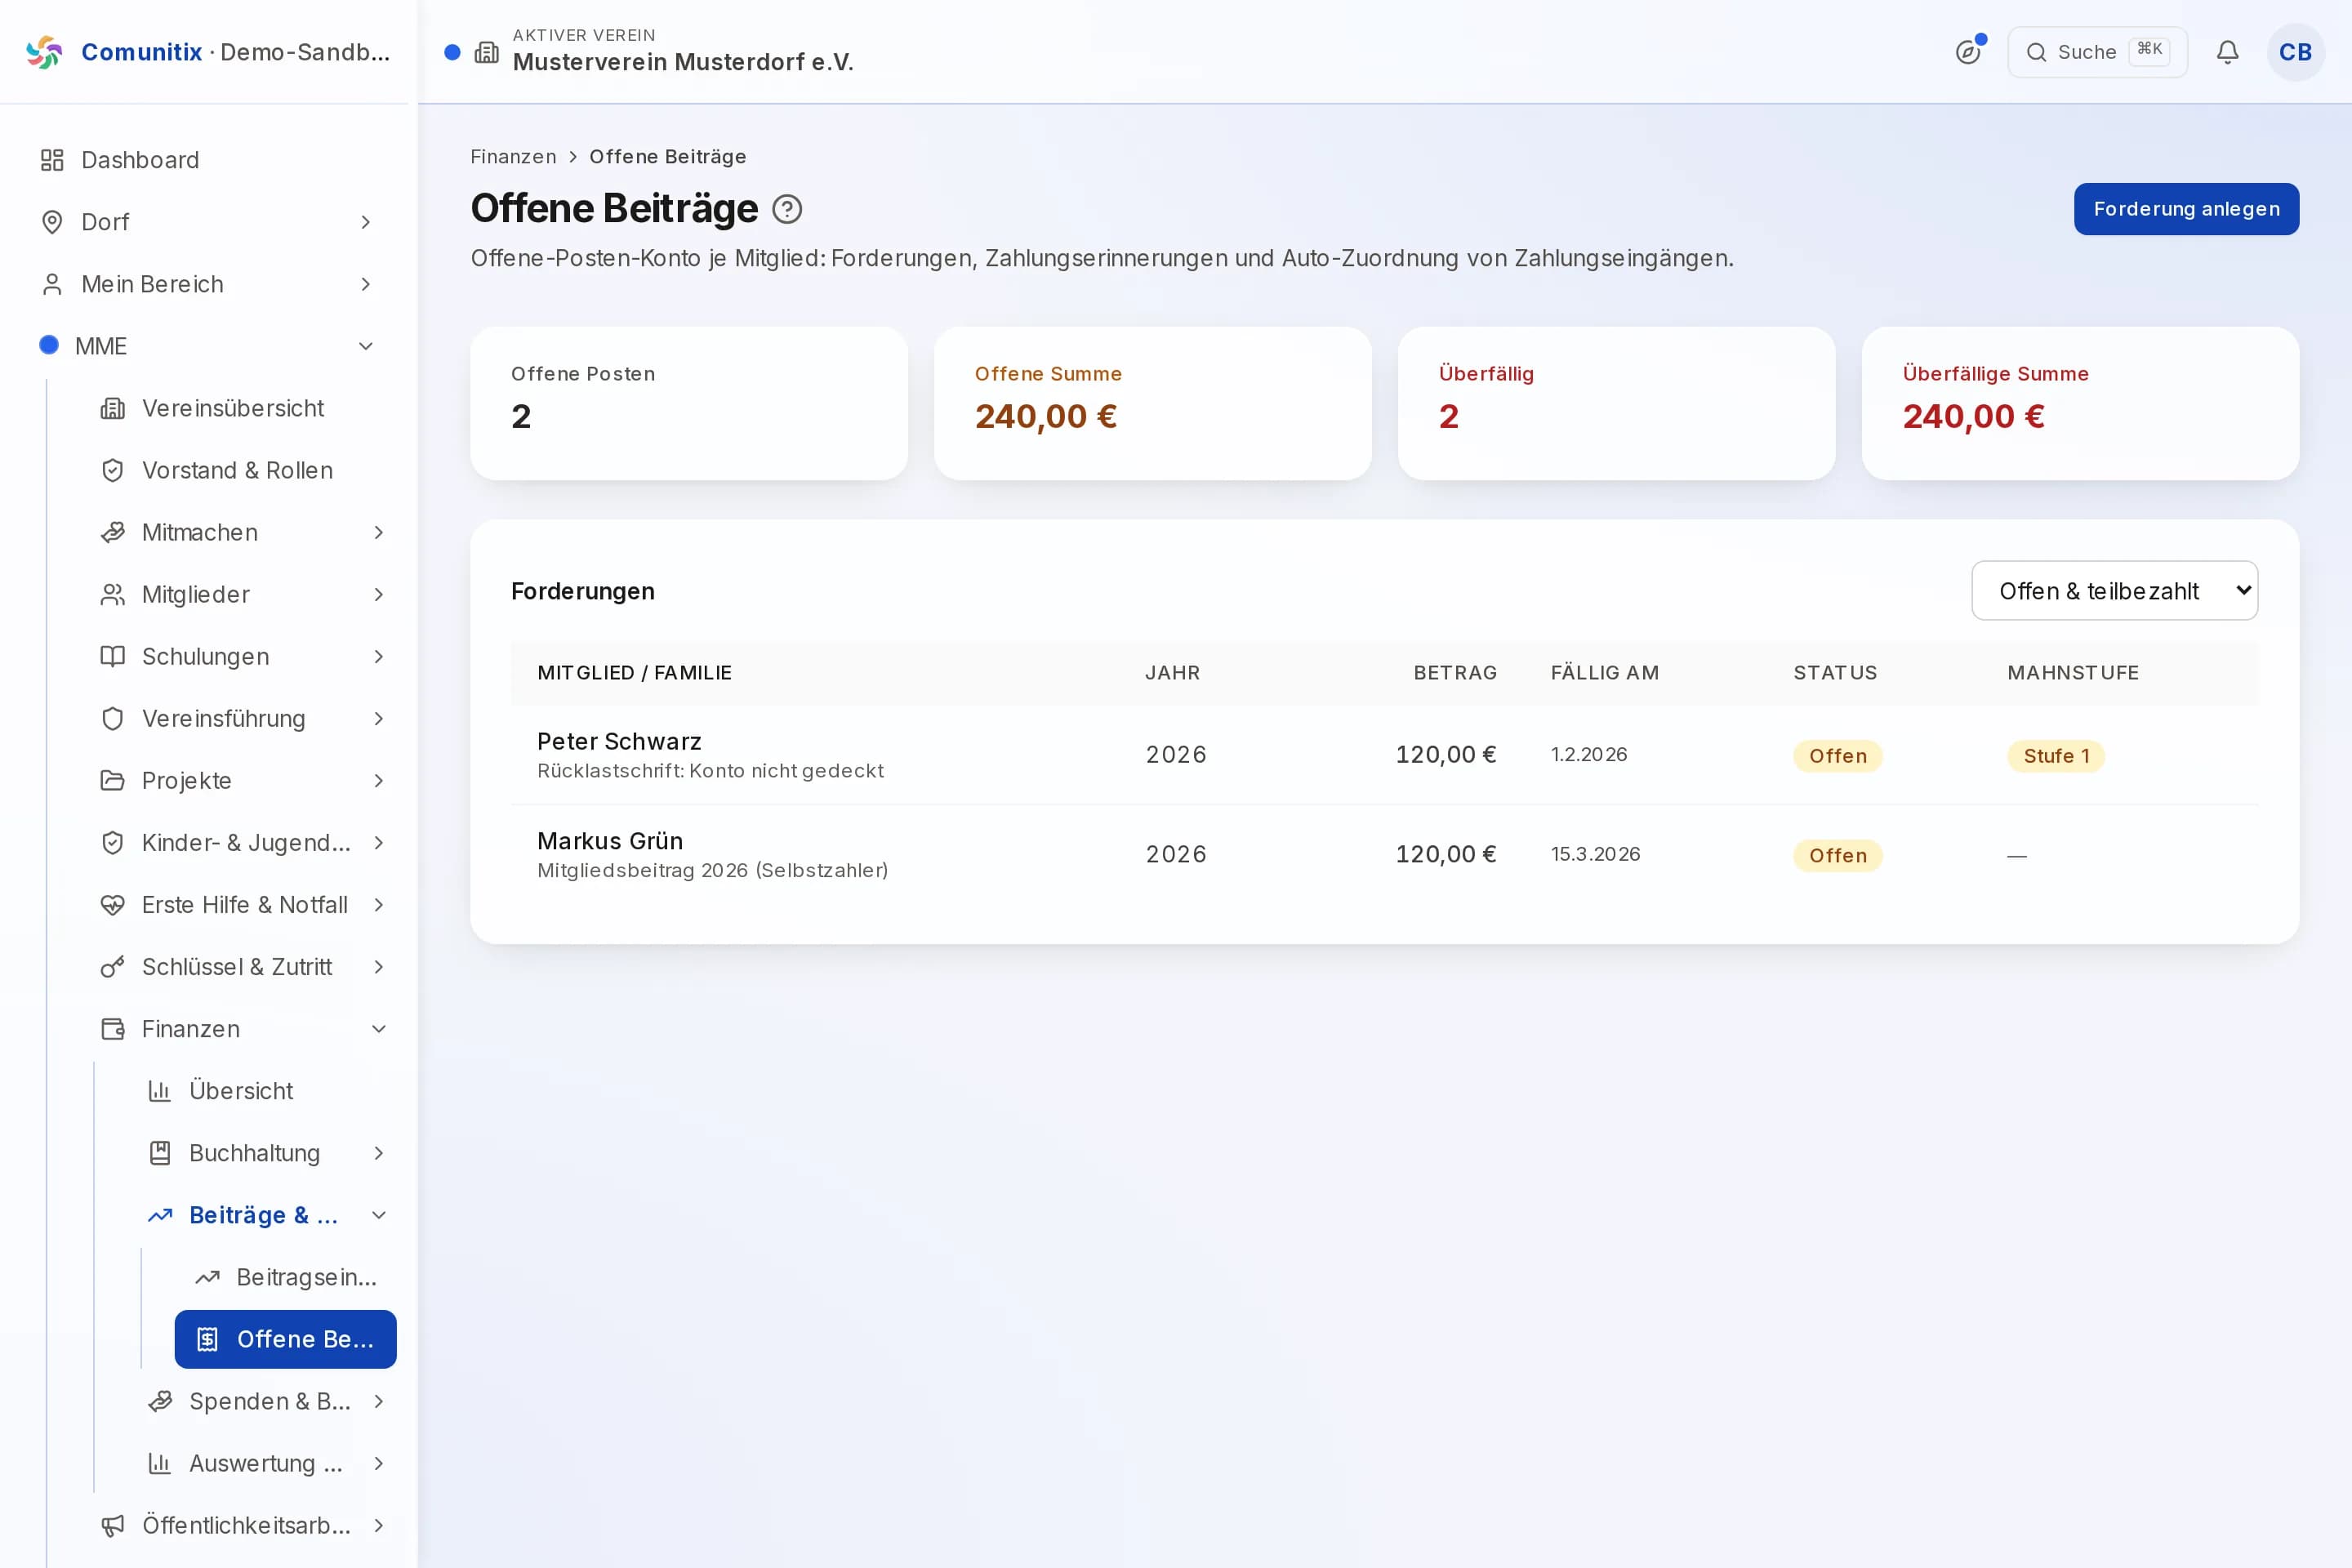The width and height of the screenshot is (2352, 1568).
Task: Expand the Projekte submenu chevron
Action: pyautogui.click(x=379, y=780)
